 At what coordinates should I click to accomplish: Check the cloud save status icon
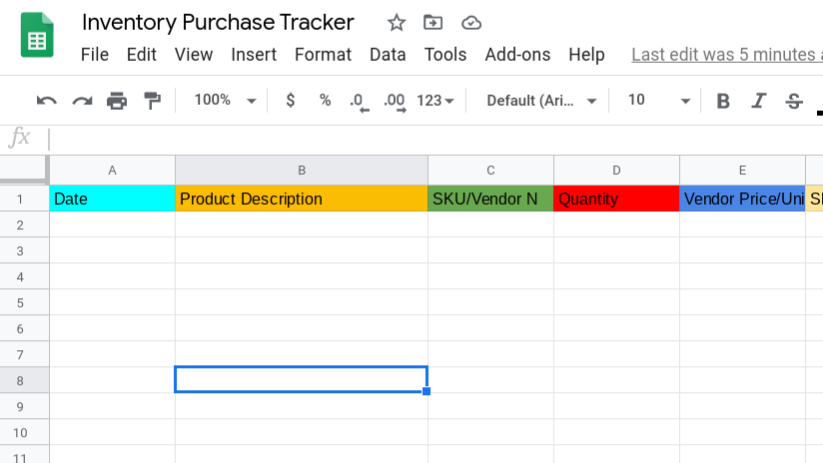point(471,23)
